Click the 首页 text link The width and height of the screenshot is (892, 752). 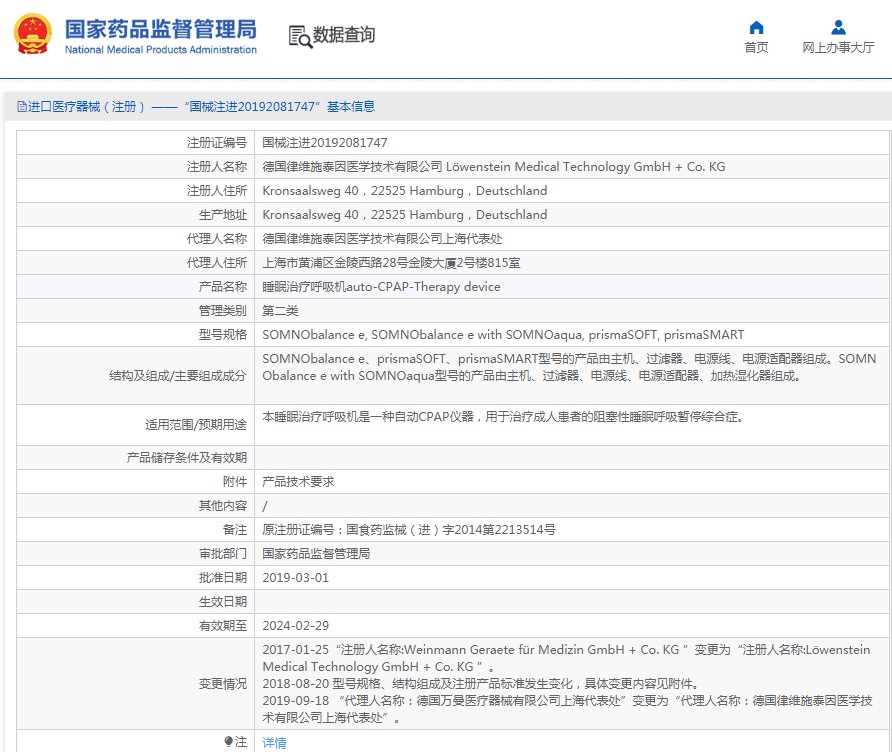point(756,48)
